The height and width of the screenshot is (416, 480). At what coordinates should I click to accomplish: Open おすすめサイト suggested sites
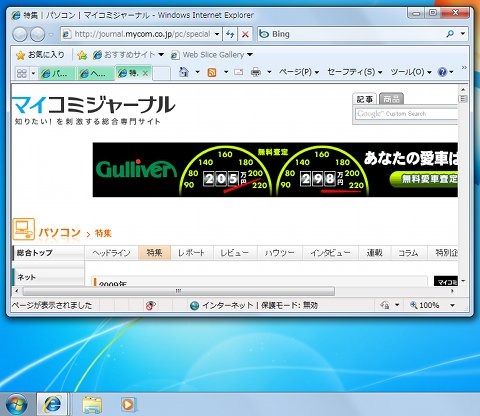pyautogui.click(x=128, y=55)
